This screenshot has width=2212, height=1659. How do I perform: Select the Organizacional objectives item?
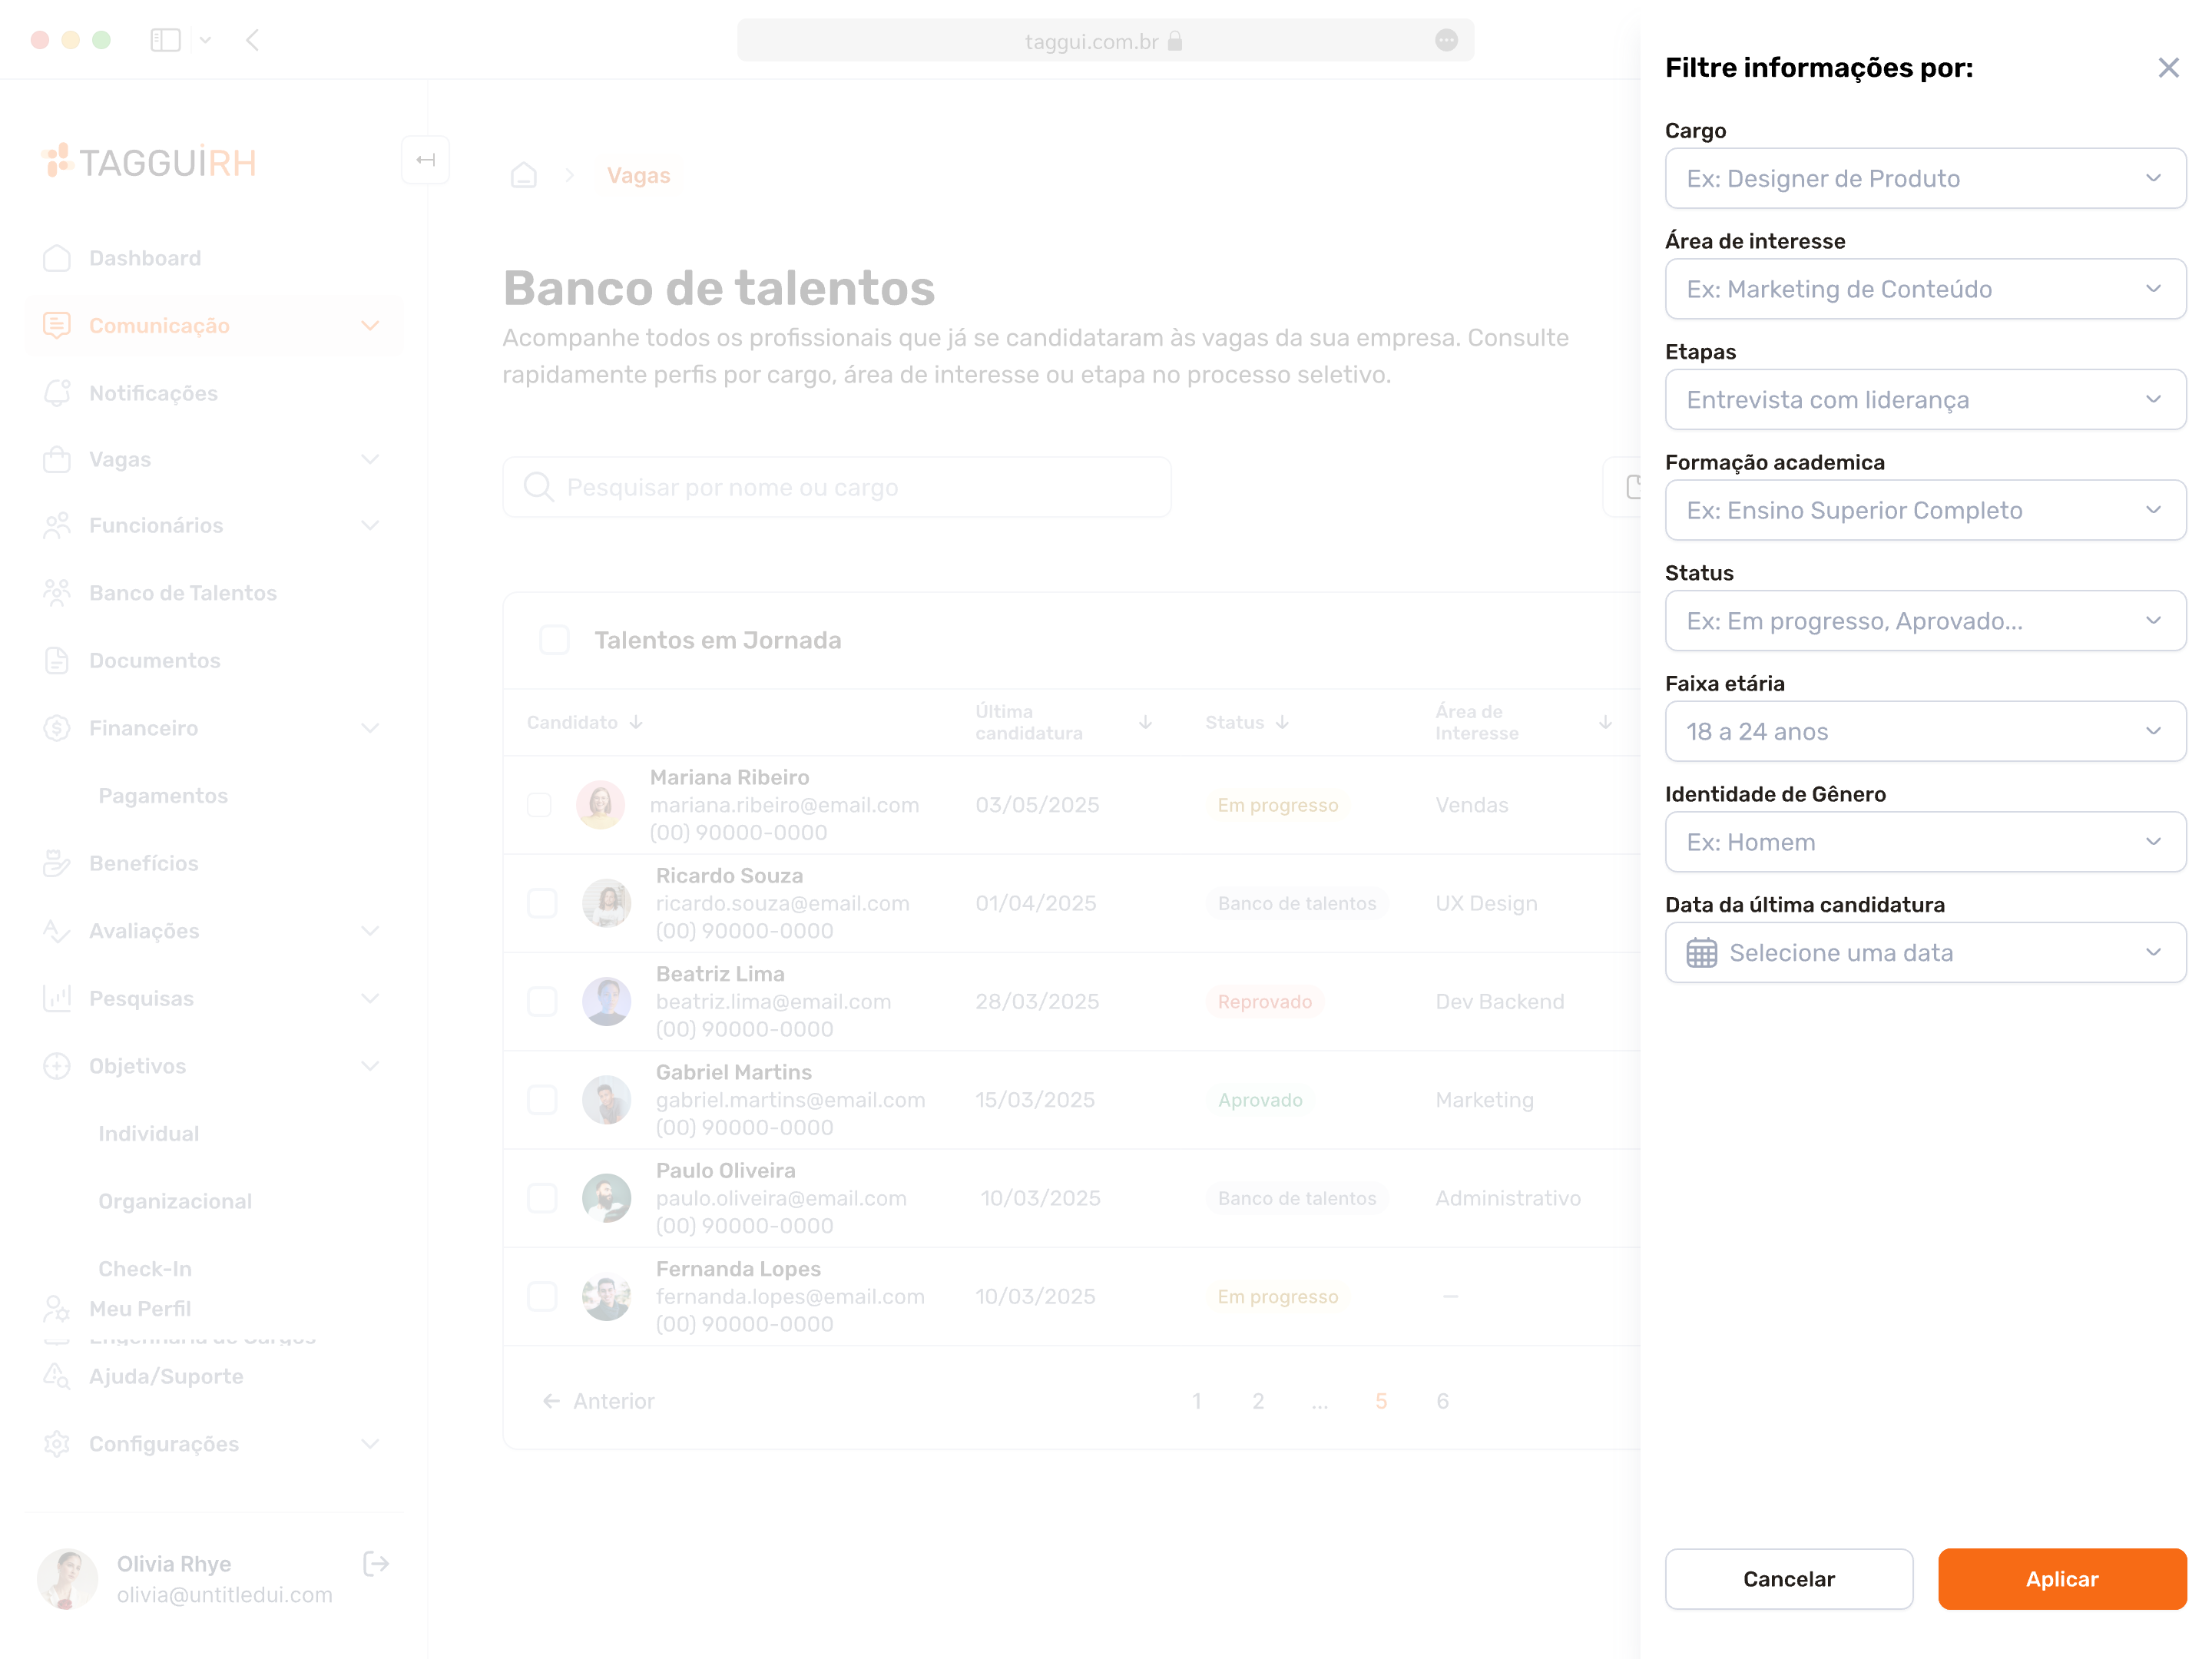[x=175, y=1201]
